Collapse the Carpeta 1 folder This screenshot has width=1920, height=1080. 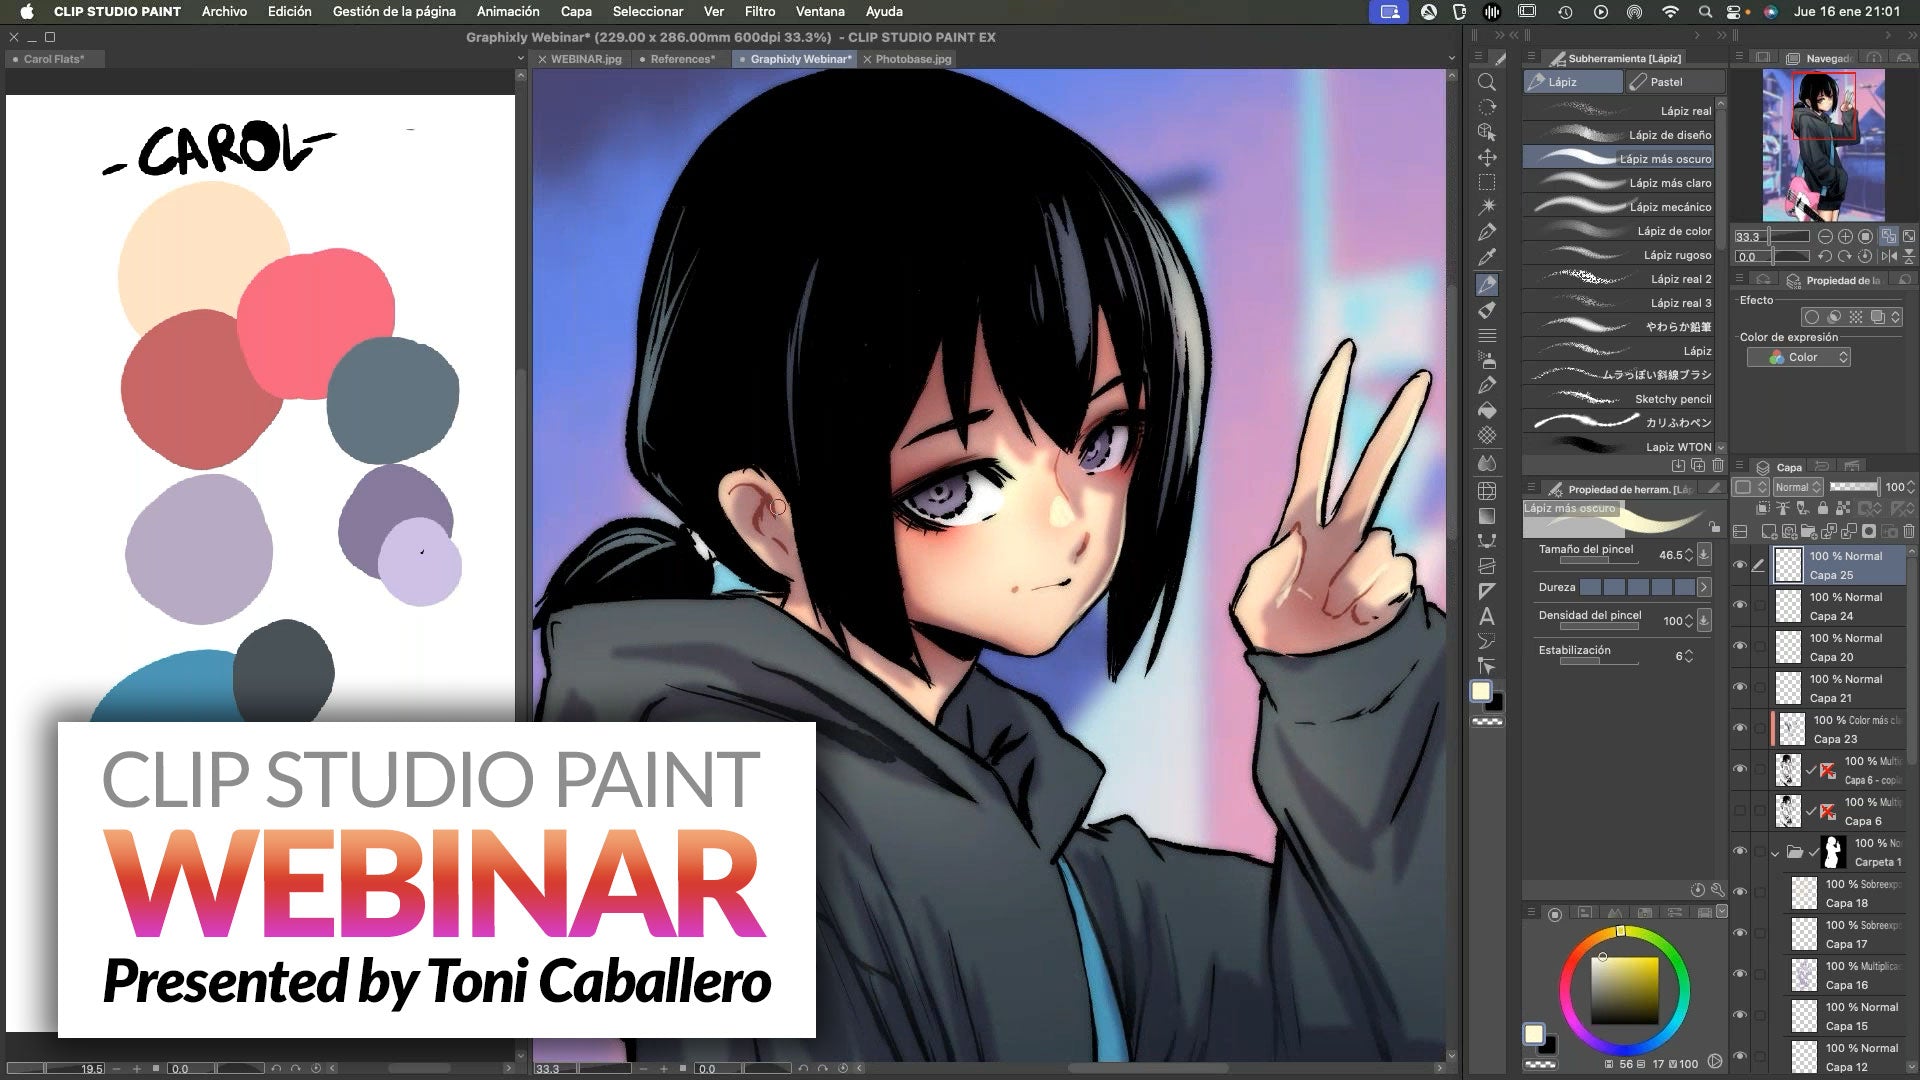coord(1775,853)
